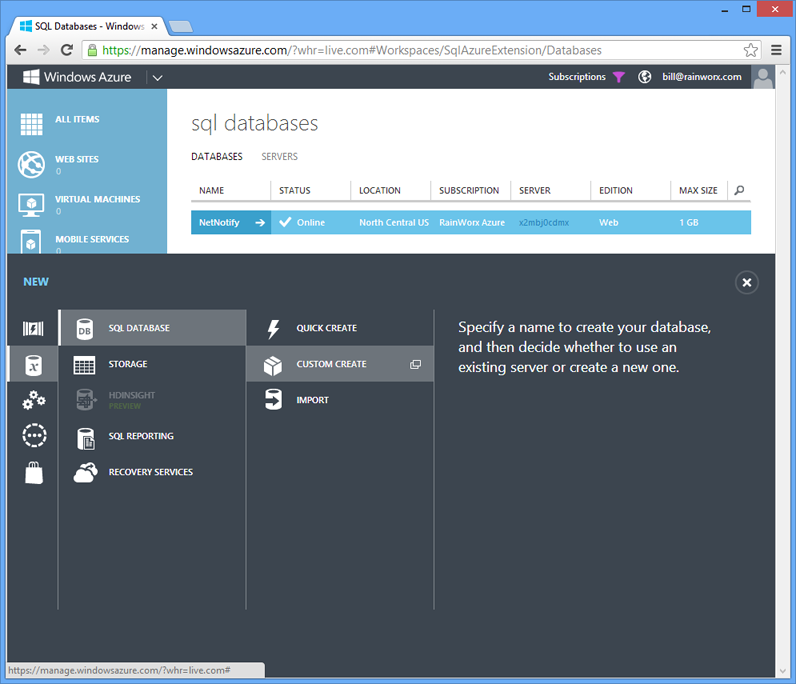
Task: Click the Virtual Machines monitor icon
Action: coord(31,205)
